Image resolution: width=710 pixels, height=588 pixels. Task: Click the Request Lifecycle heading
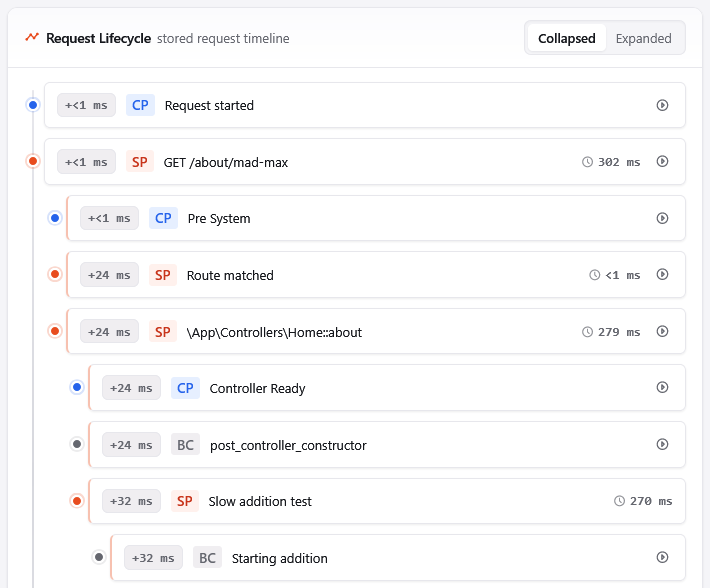click(x=98, y=38)
